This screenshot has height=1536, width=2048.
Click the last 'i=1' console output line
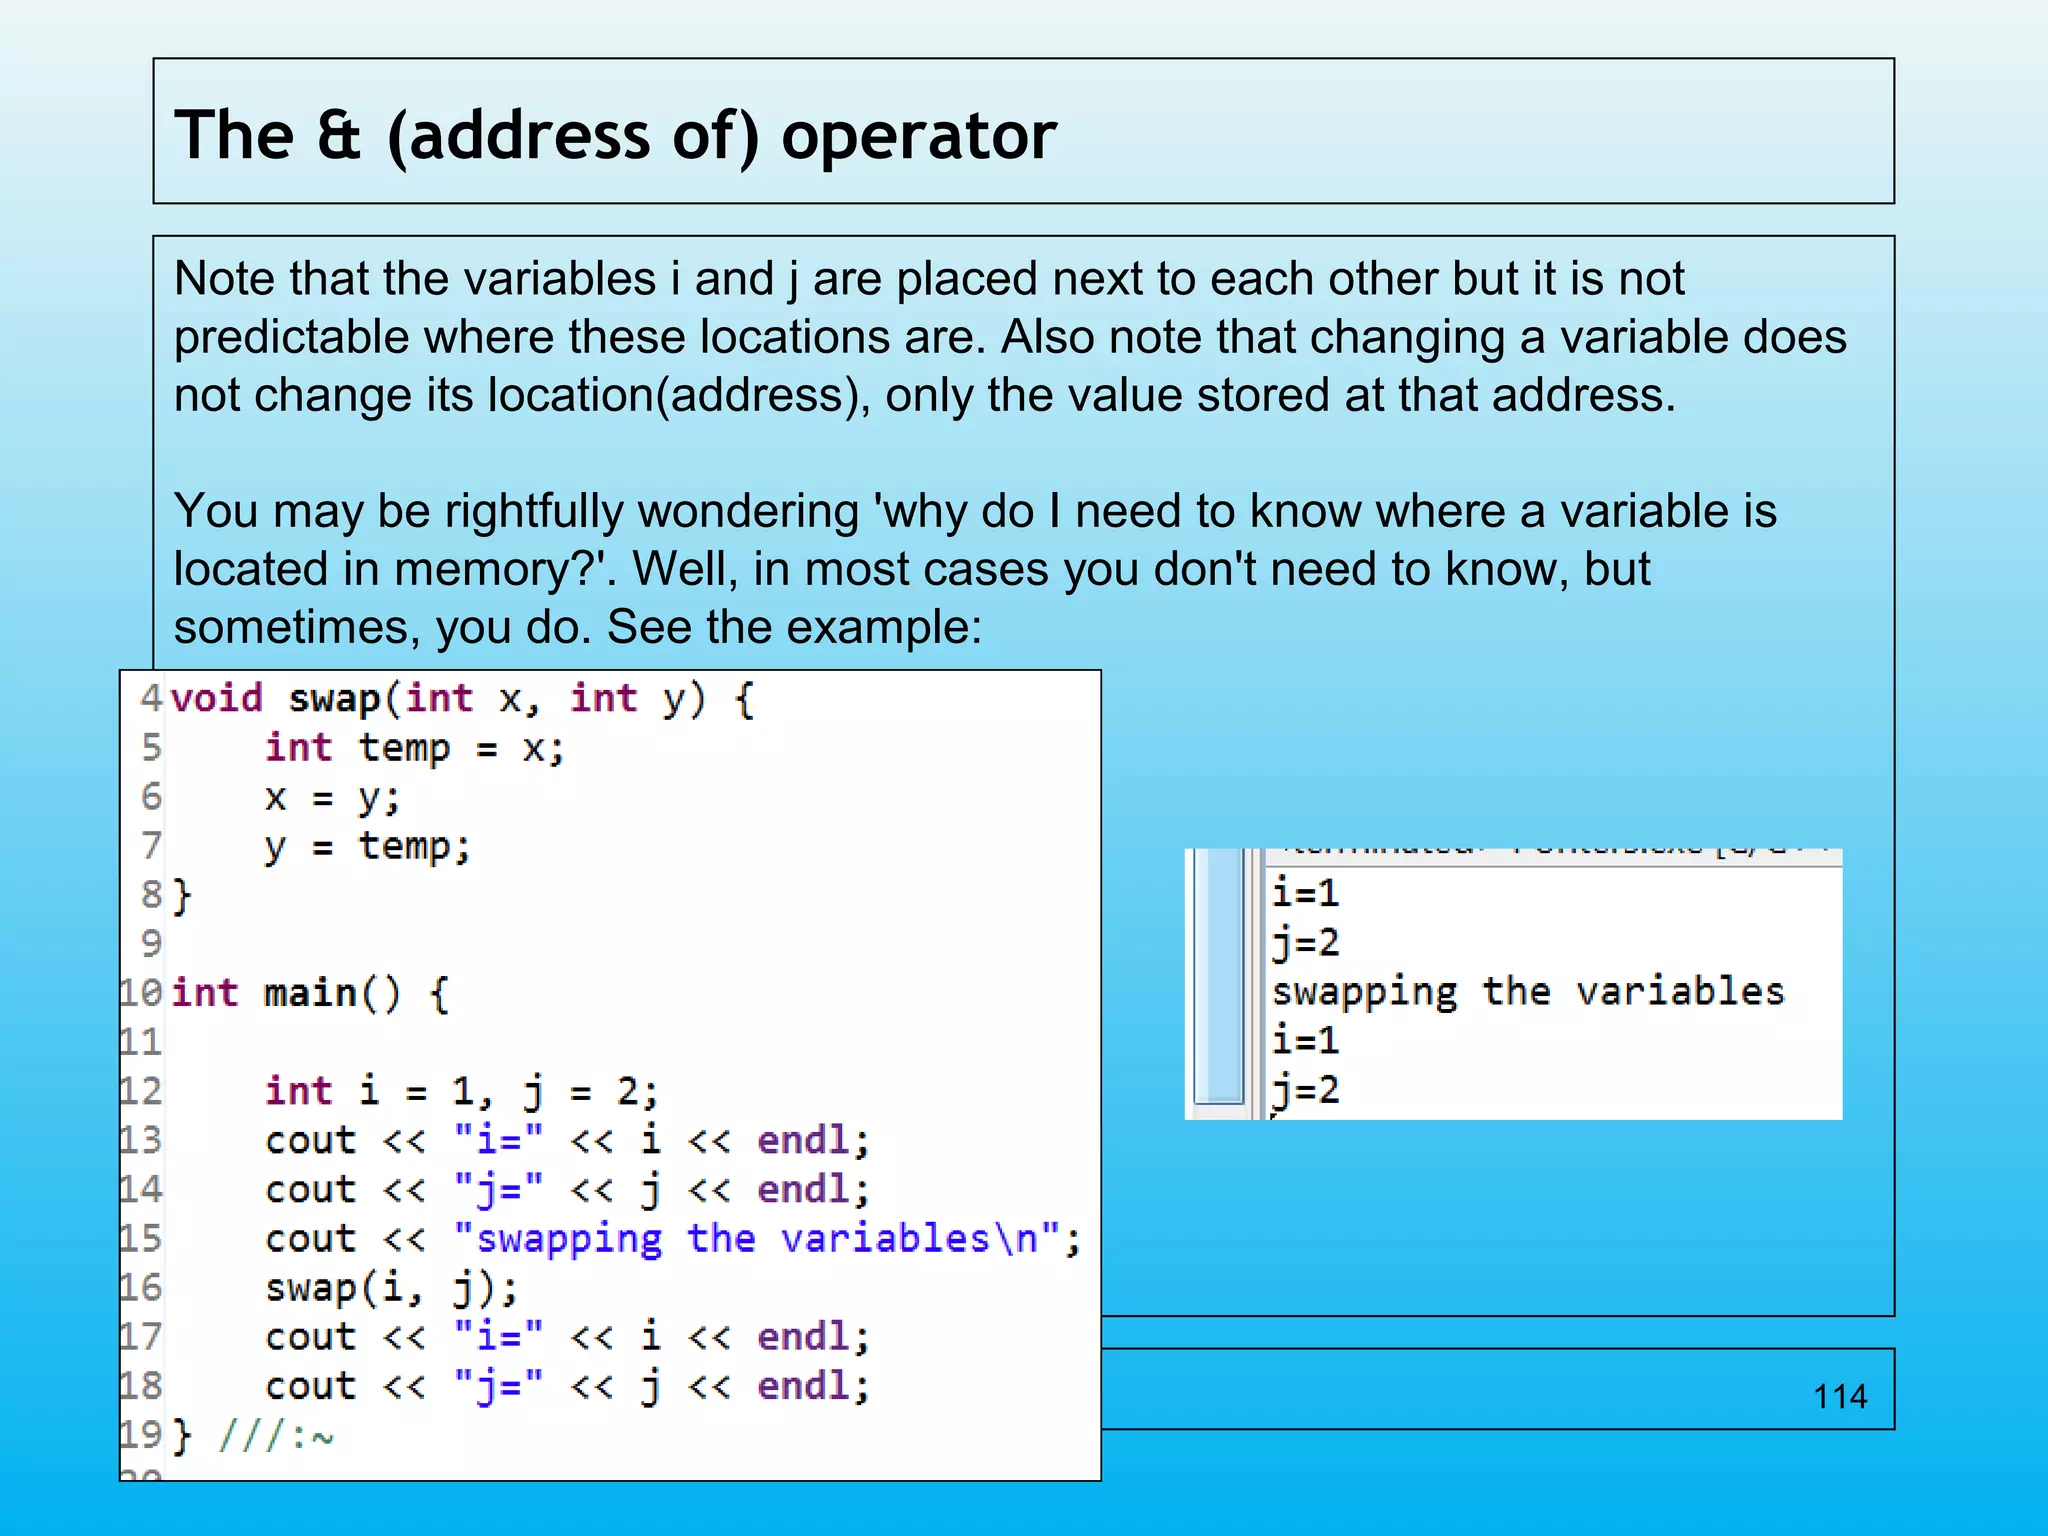point(1305,1041)
